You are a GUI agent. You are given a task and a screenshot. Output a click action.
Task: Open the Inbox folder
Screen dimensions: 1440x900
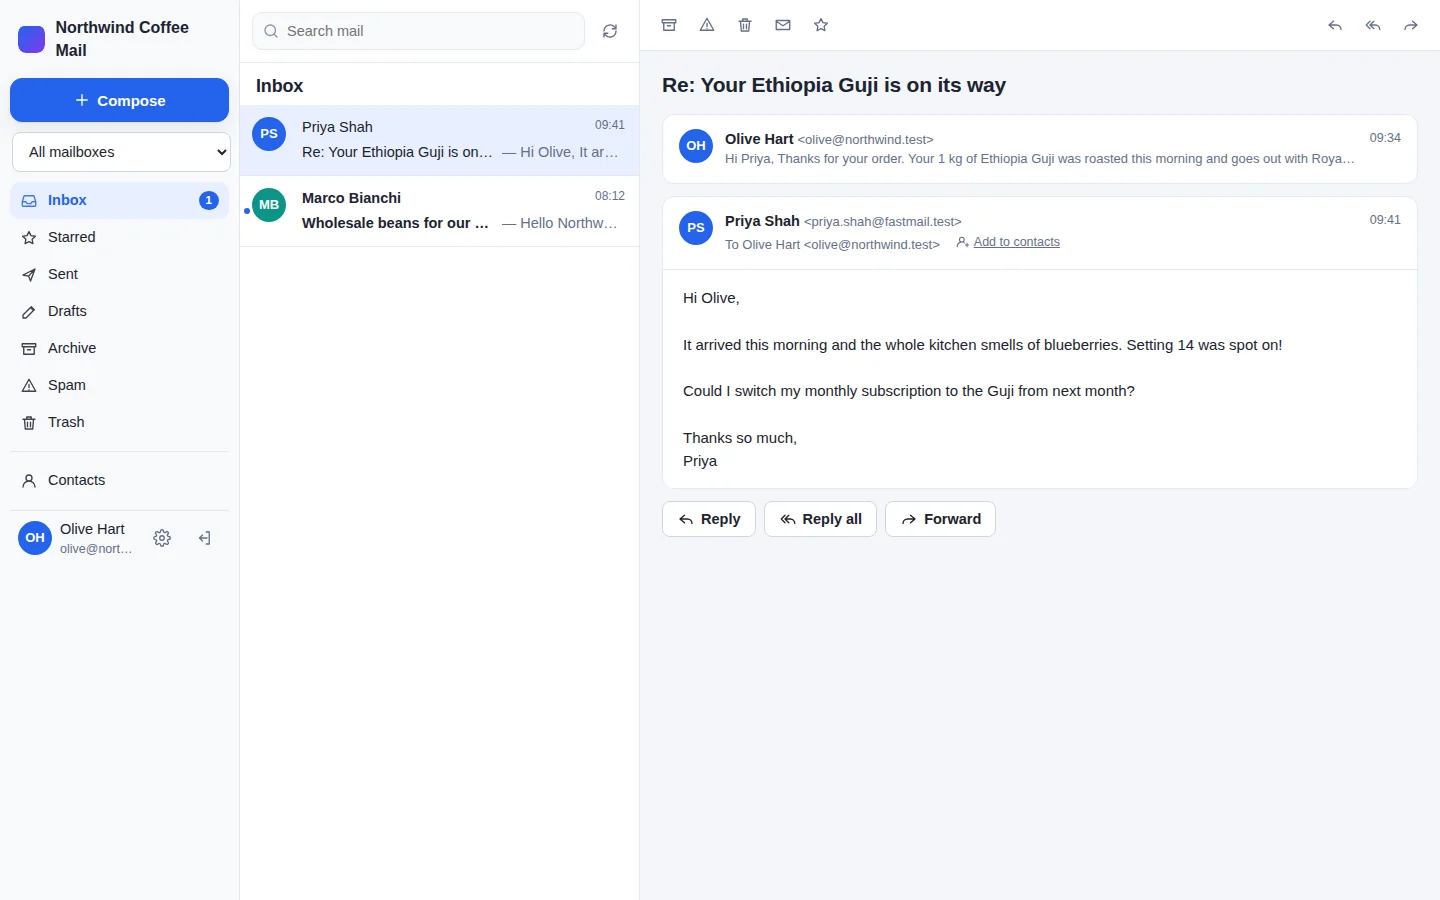(x=120, y=200)
